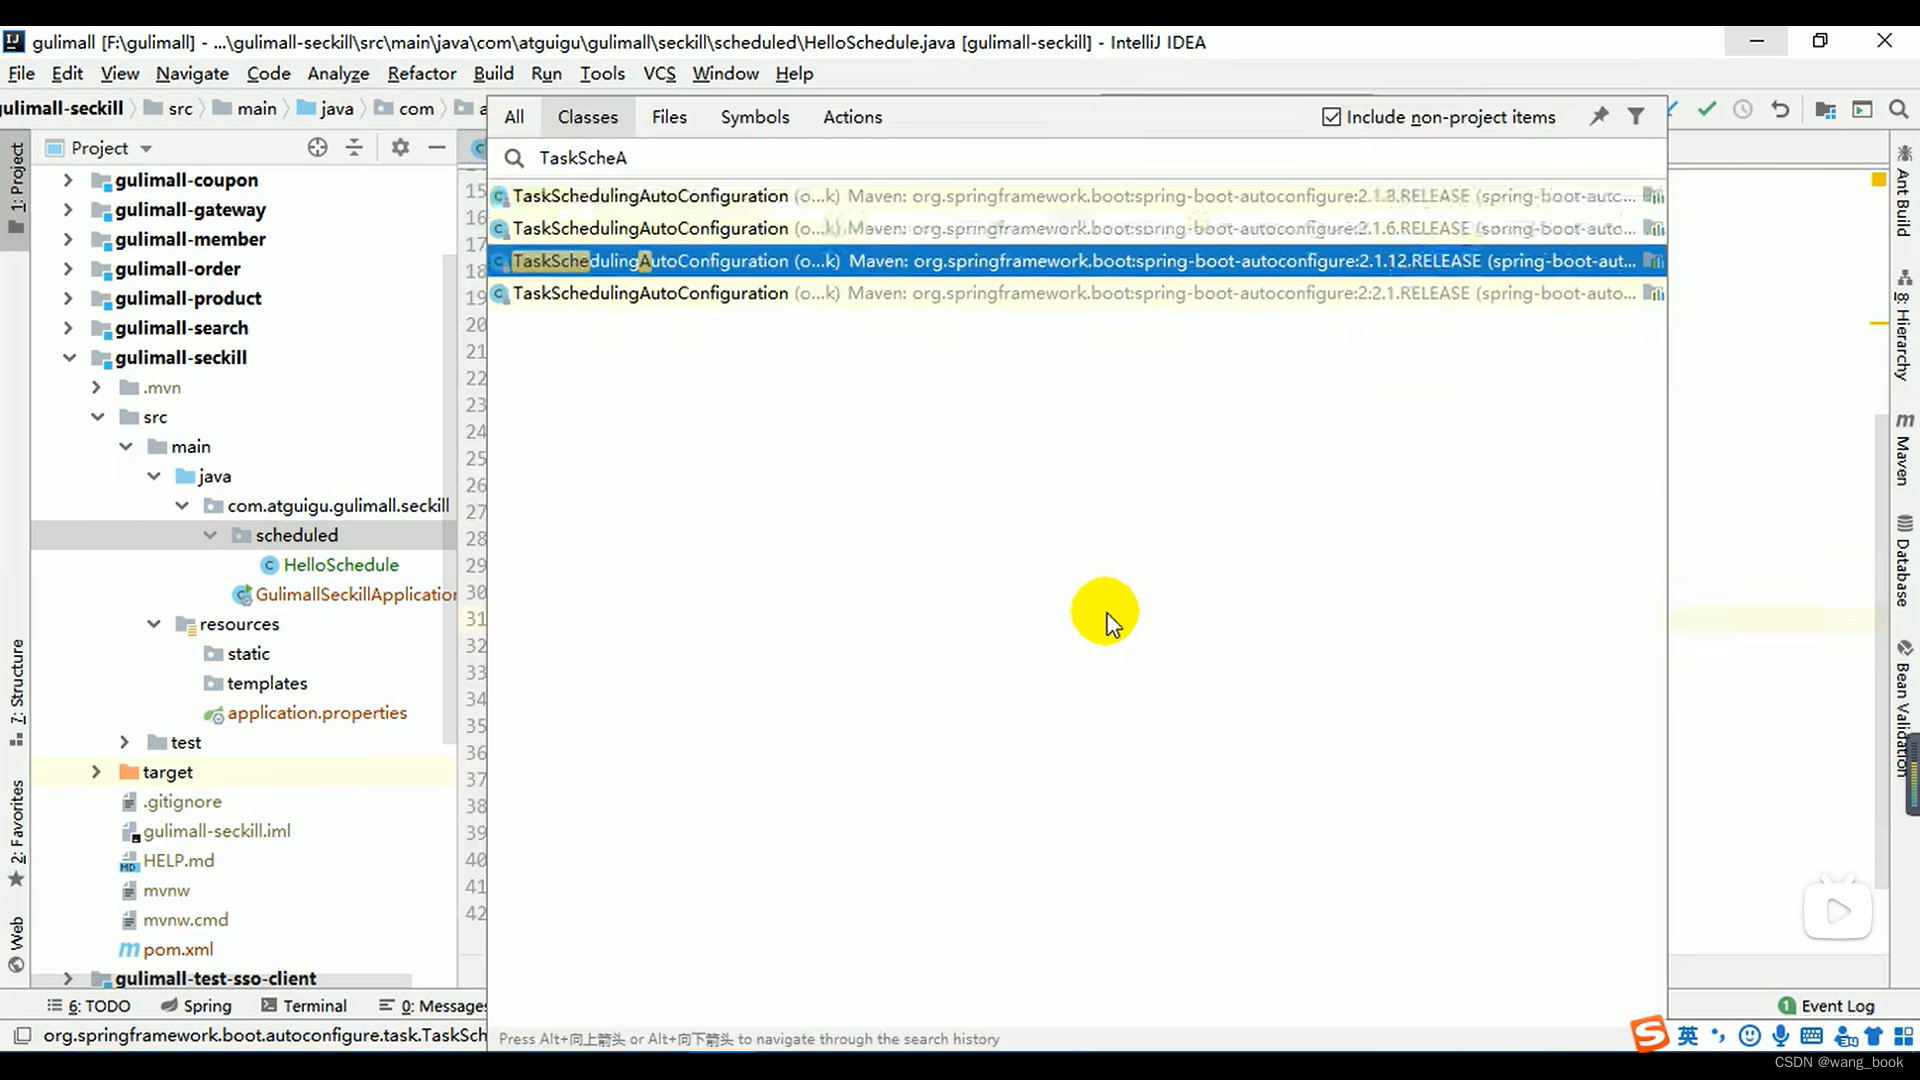Open Project Structure toolbar icon
This screenshot has height=1080, width=1920.
coord(1826,109)
